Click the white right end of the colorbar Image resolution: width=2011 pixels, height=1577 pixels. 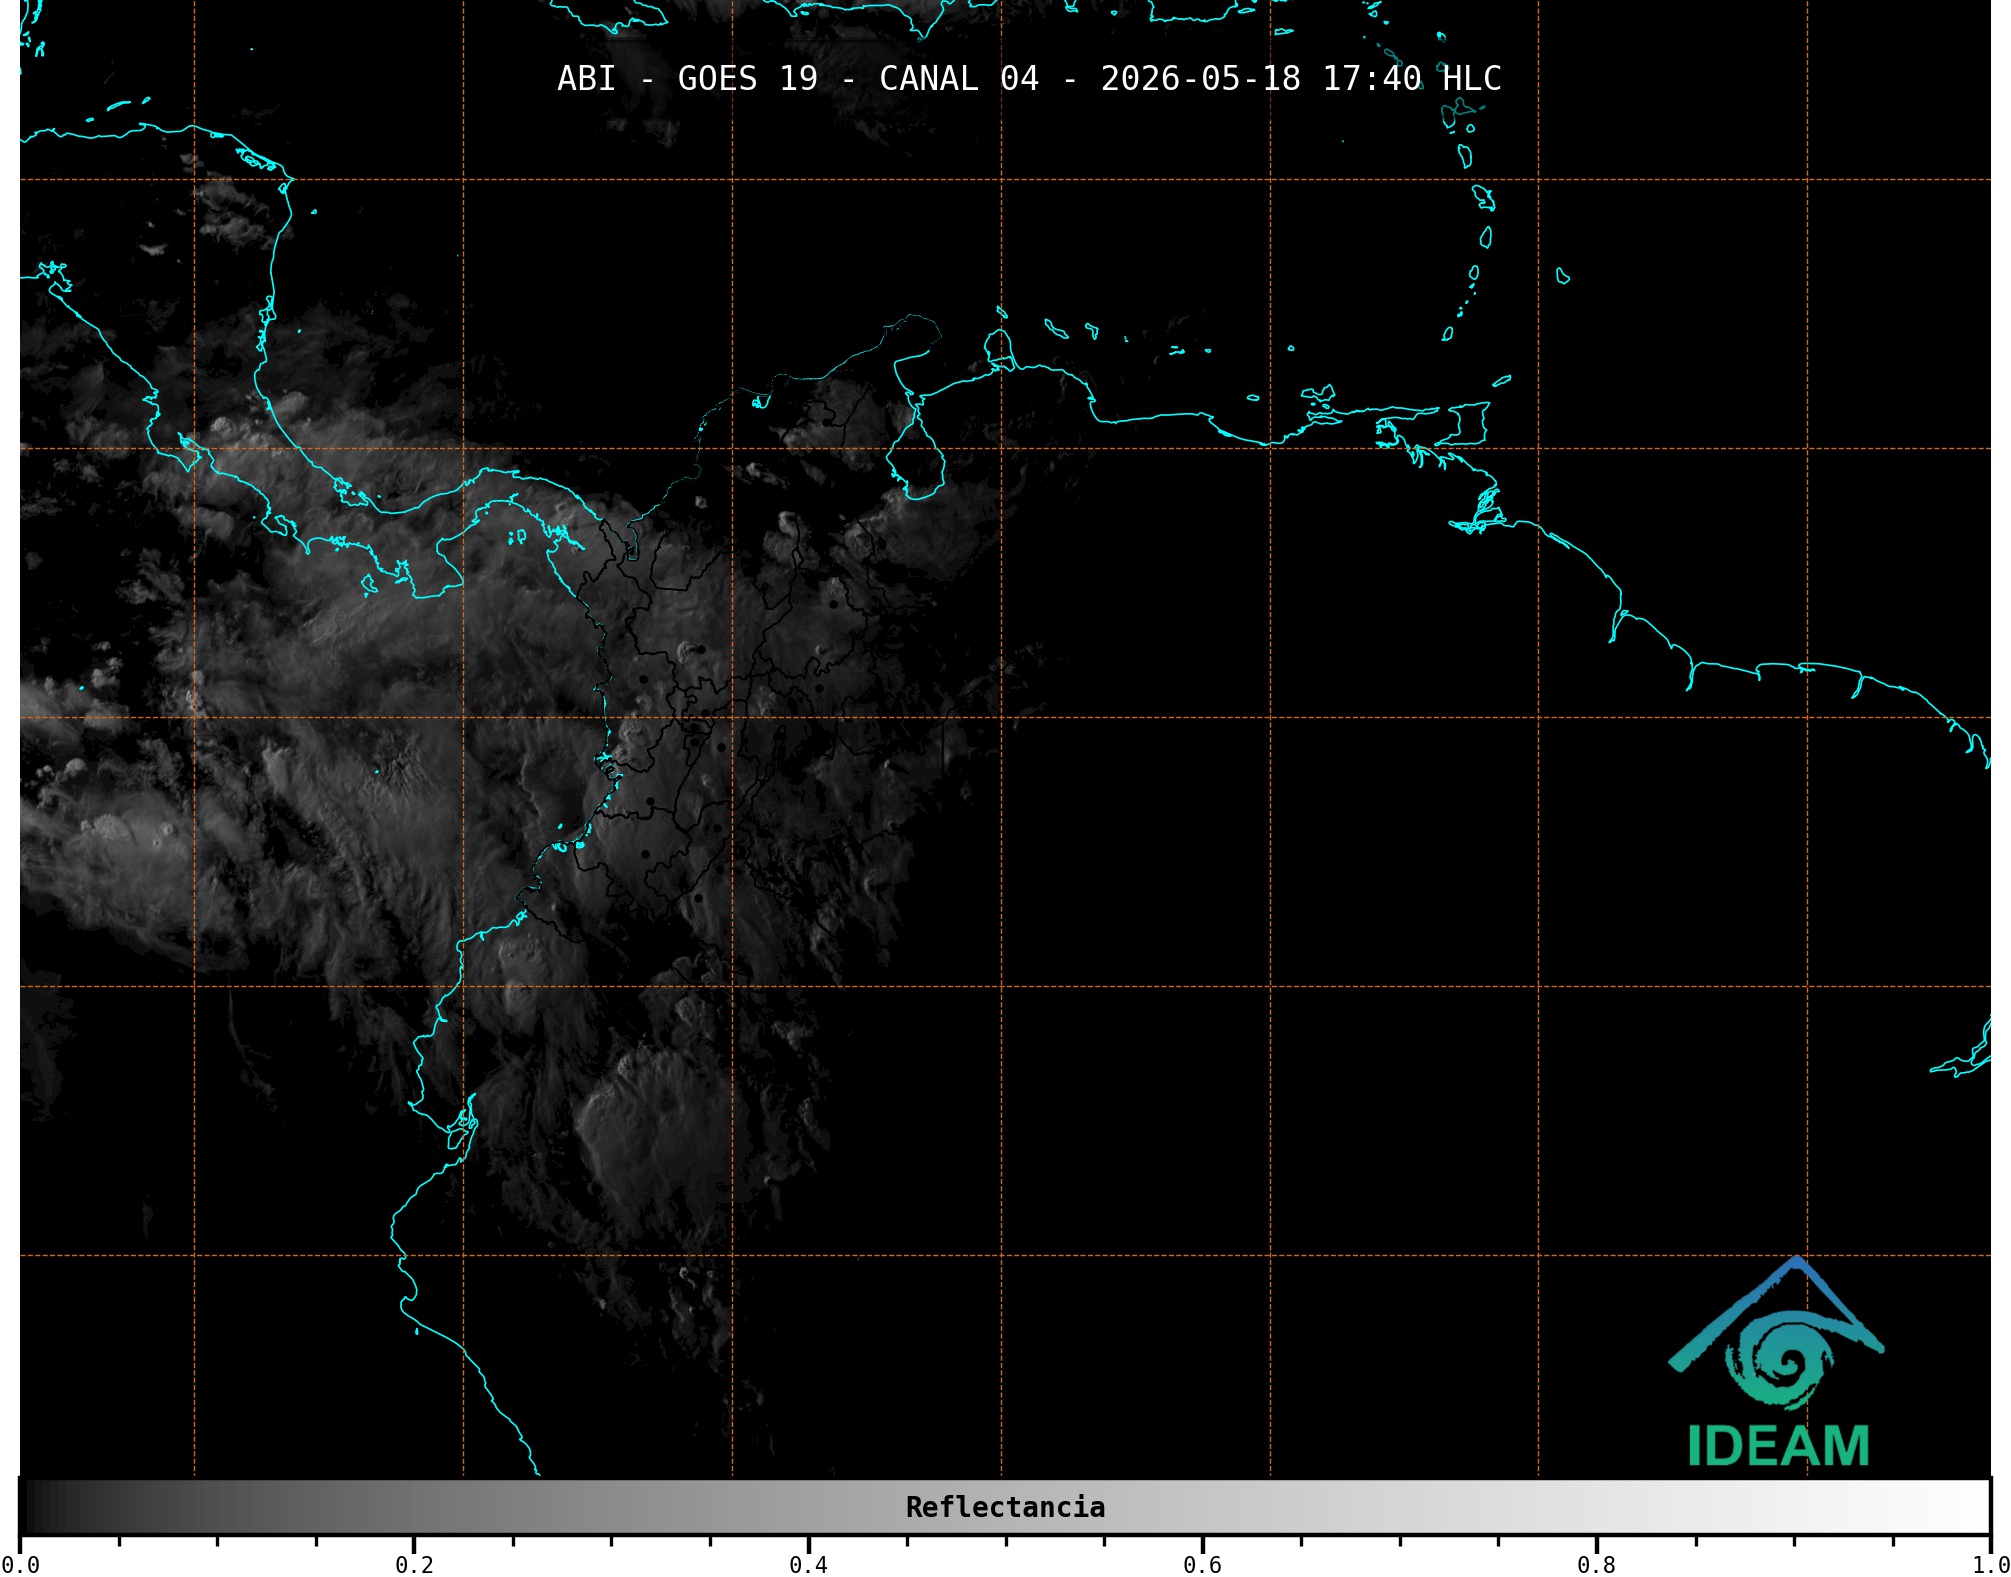point(1978,1507)
